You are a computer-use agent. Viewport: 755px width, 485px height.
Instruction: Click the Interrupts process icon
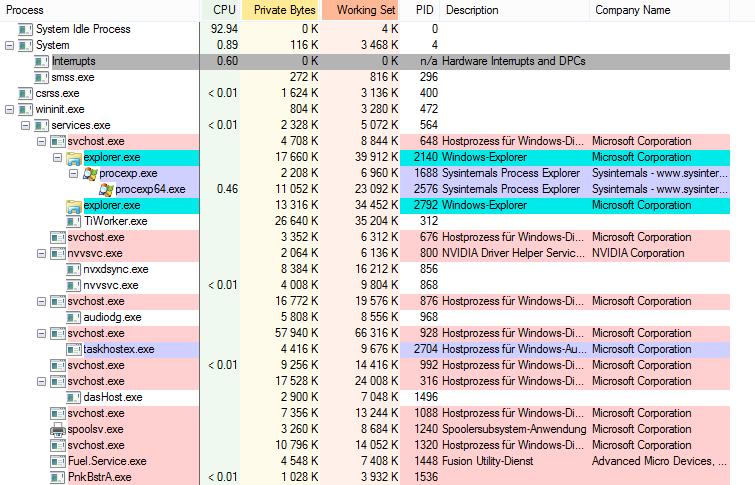point(41,62)
